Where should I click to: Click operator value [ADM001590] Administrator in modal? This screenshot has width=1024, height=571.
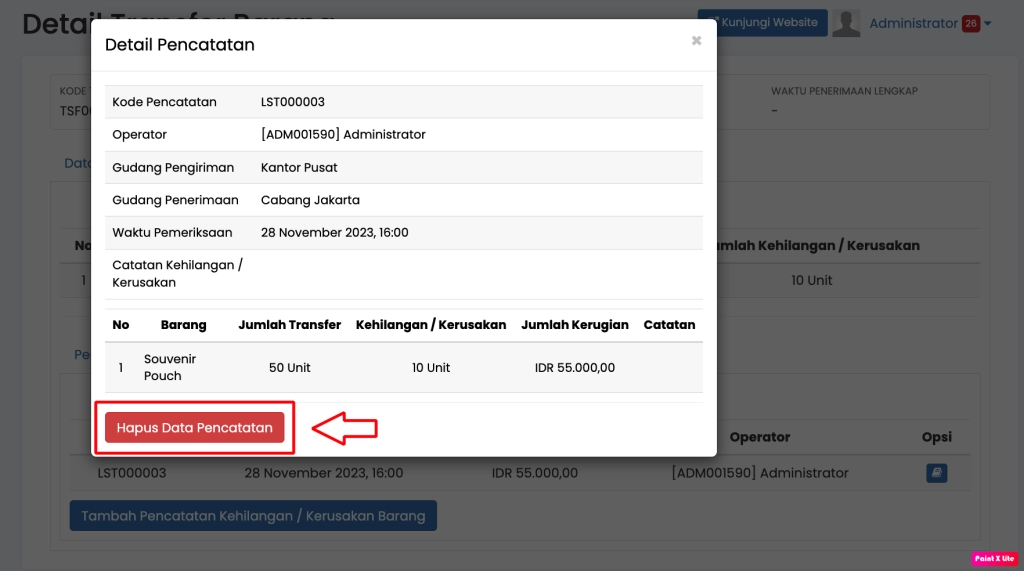point(343,135)
